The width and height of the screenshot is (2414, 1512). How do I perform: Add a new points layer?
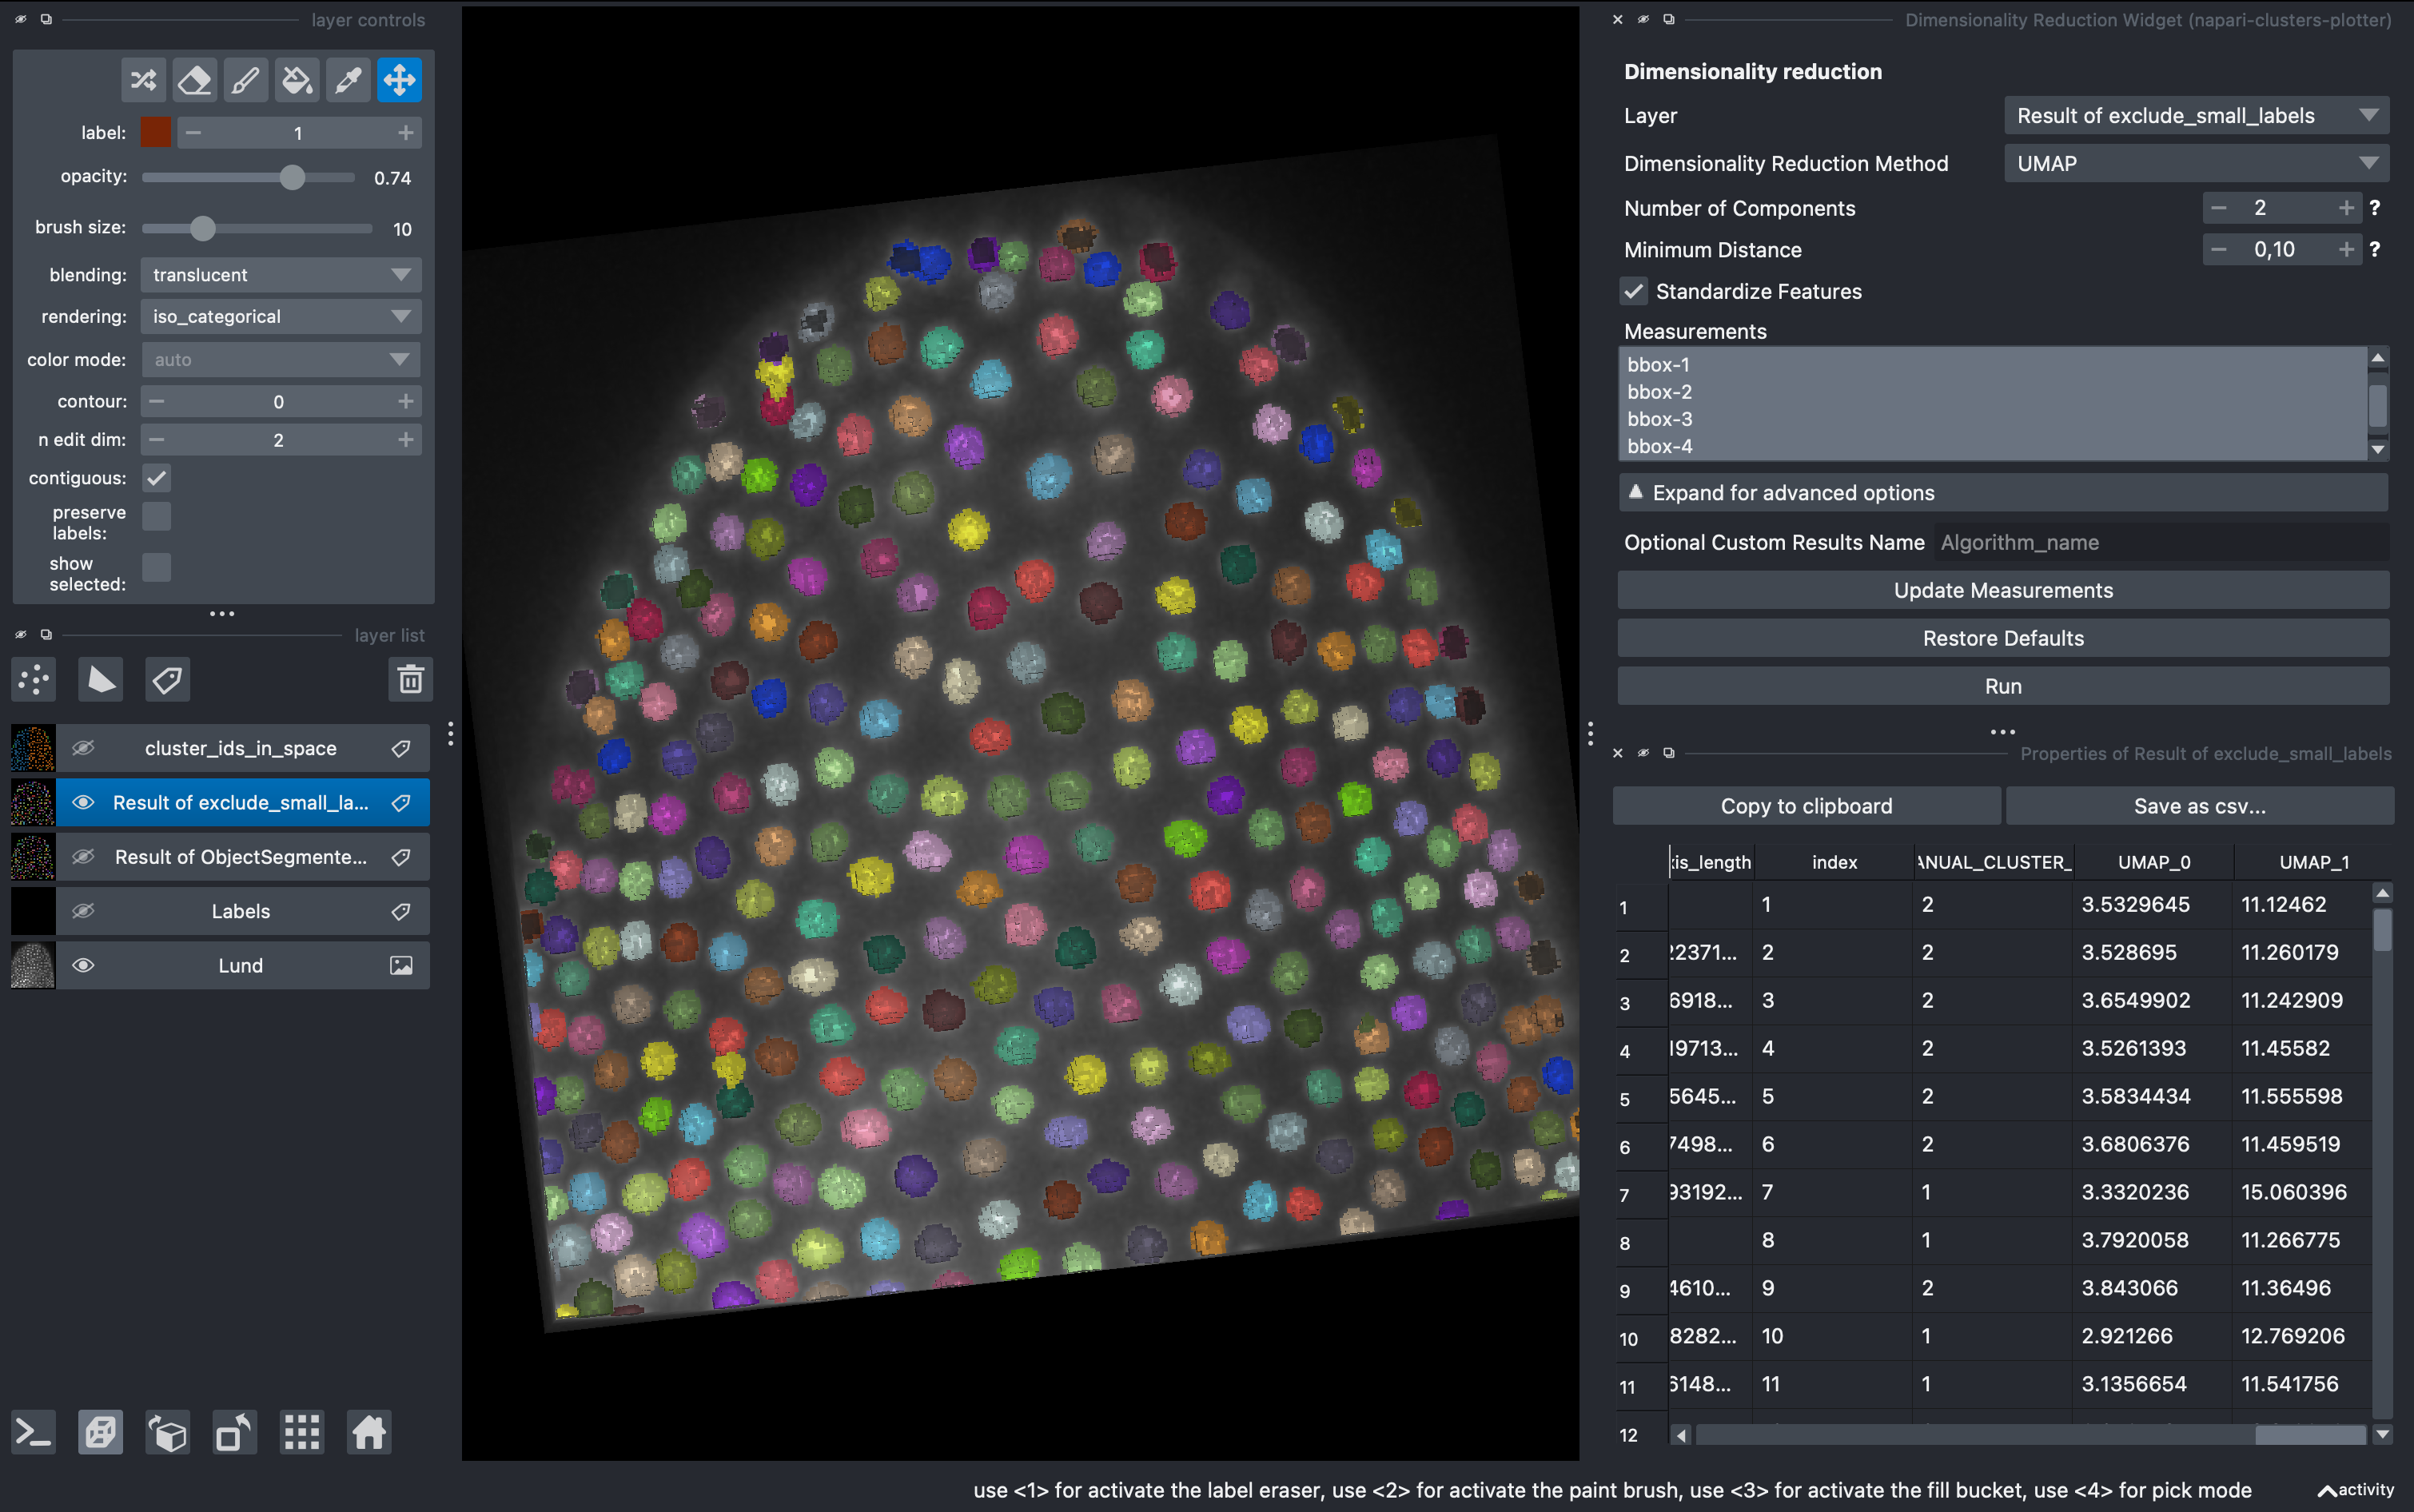pos(34,680)
